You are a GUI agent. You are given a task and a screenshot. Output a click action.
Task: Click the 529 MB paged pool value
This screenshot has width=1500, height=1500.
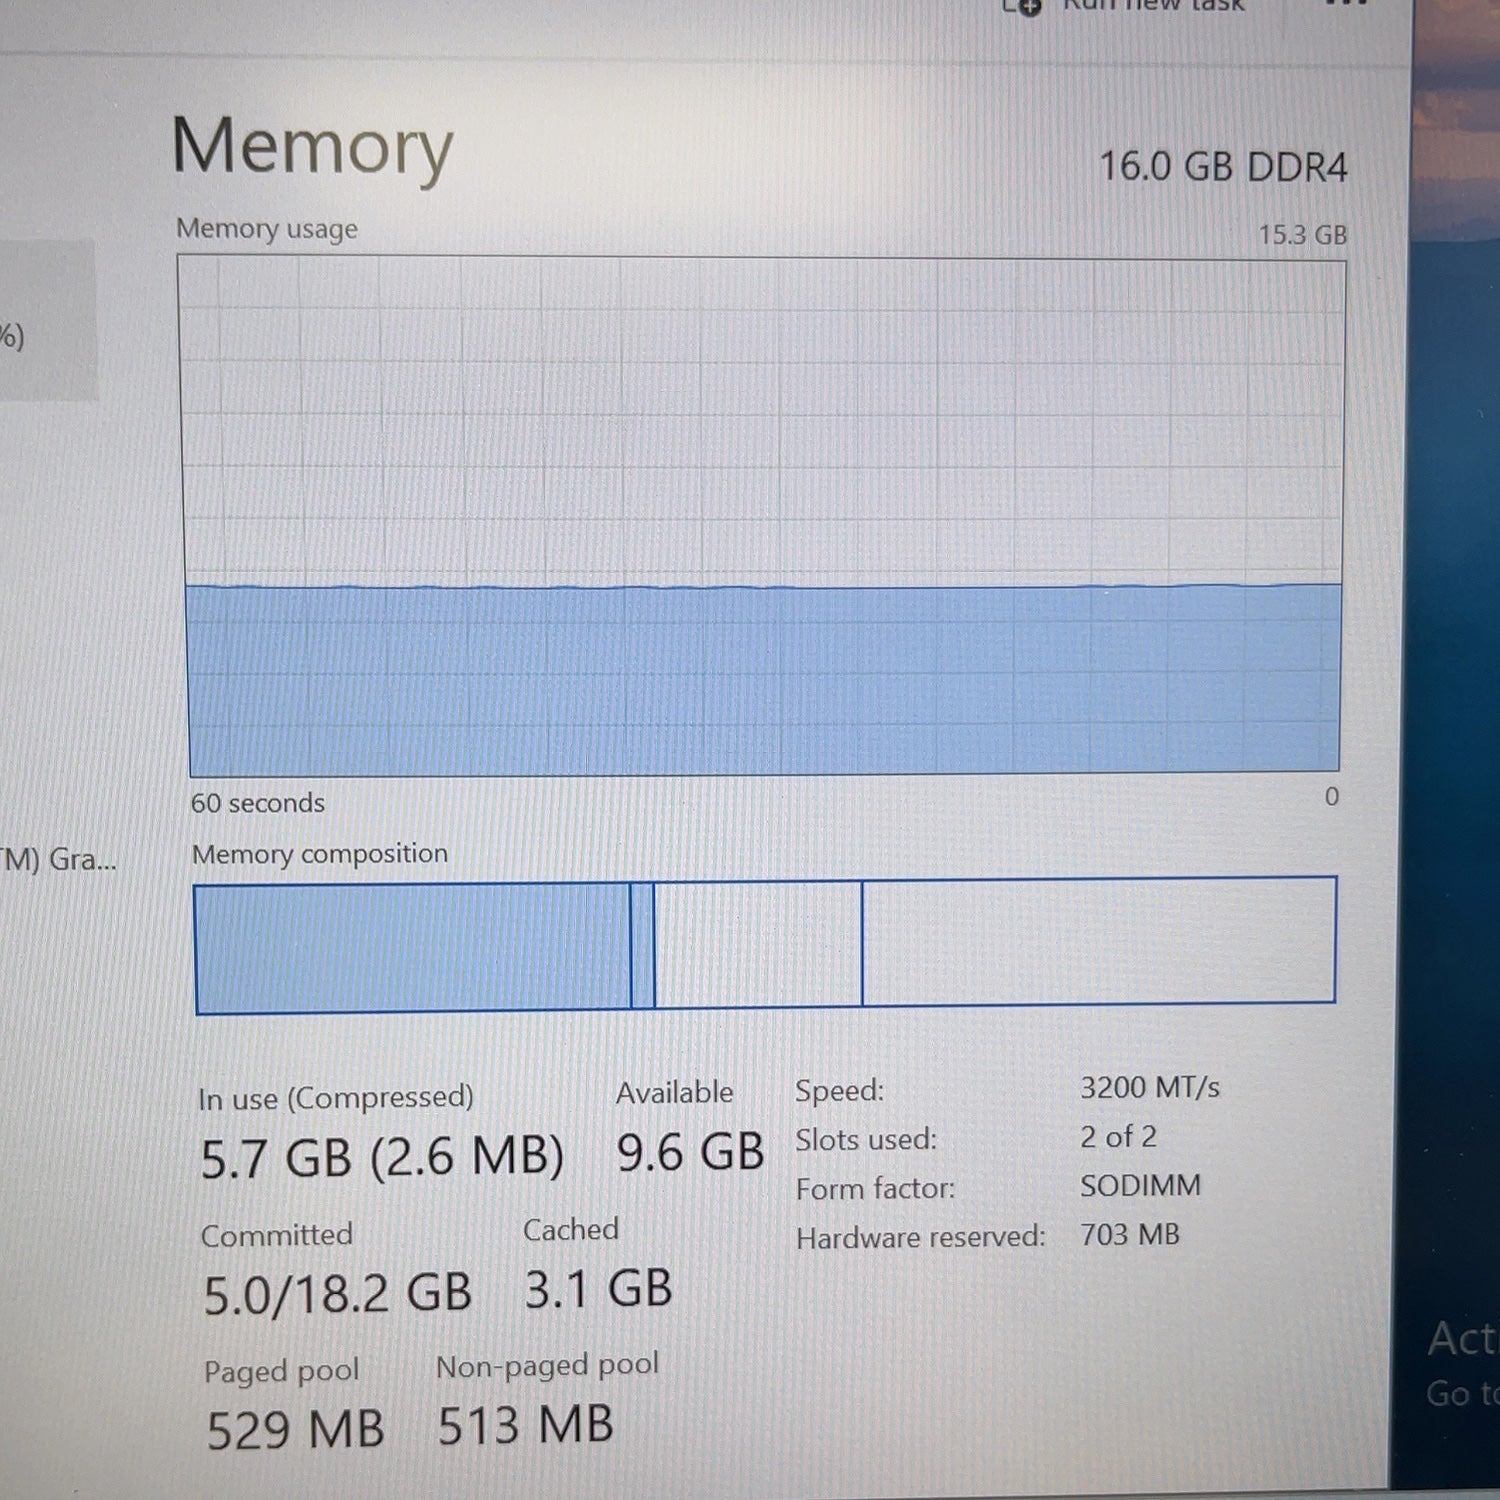click(295, 1429)
